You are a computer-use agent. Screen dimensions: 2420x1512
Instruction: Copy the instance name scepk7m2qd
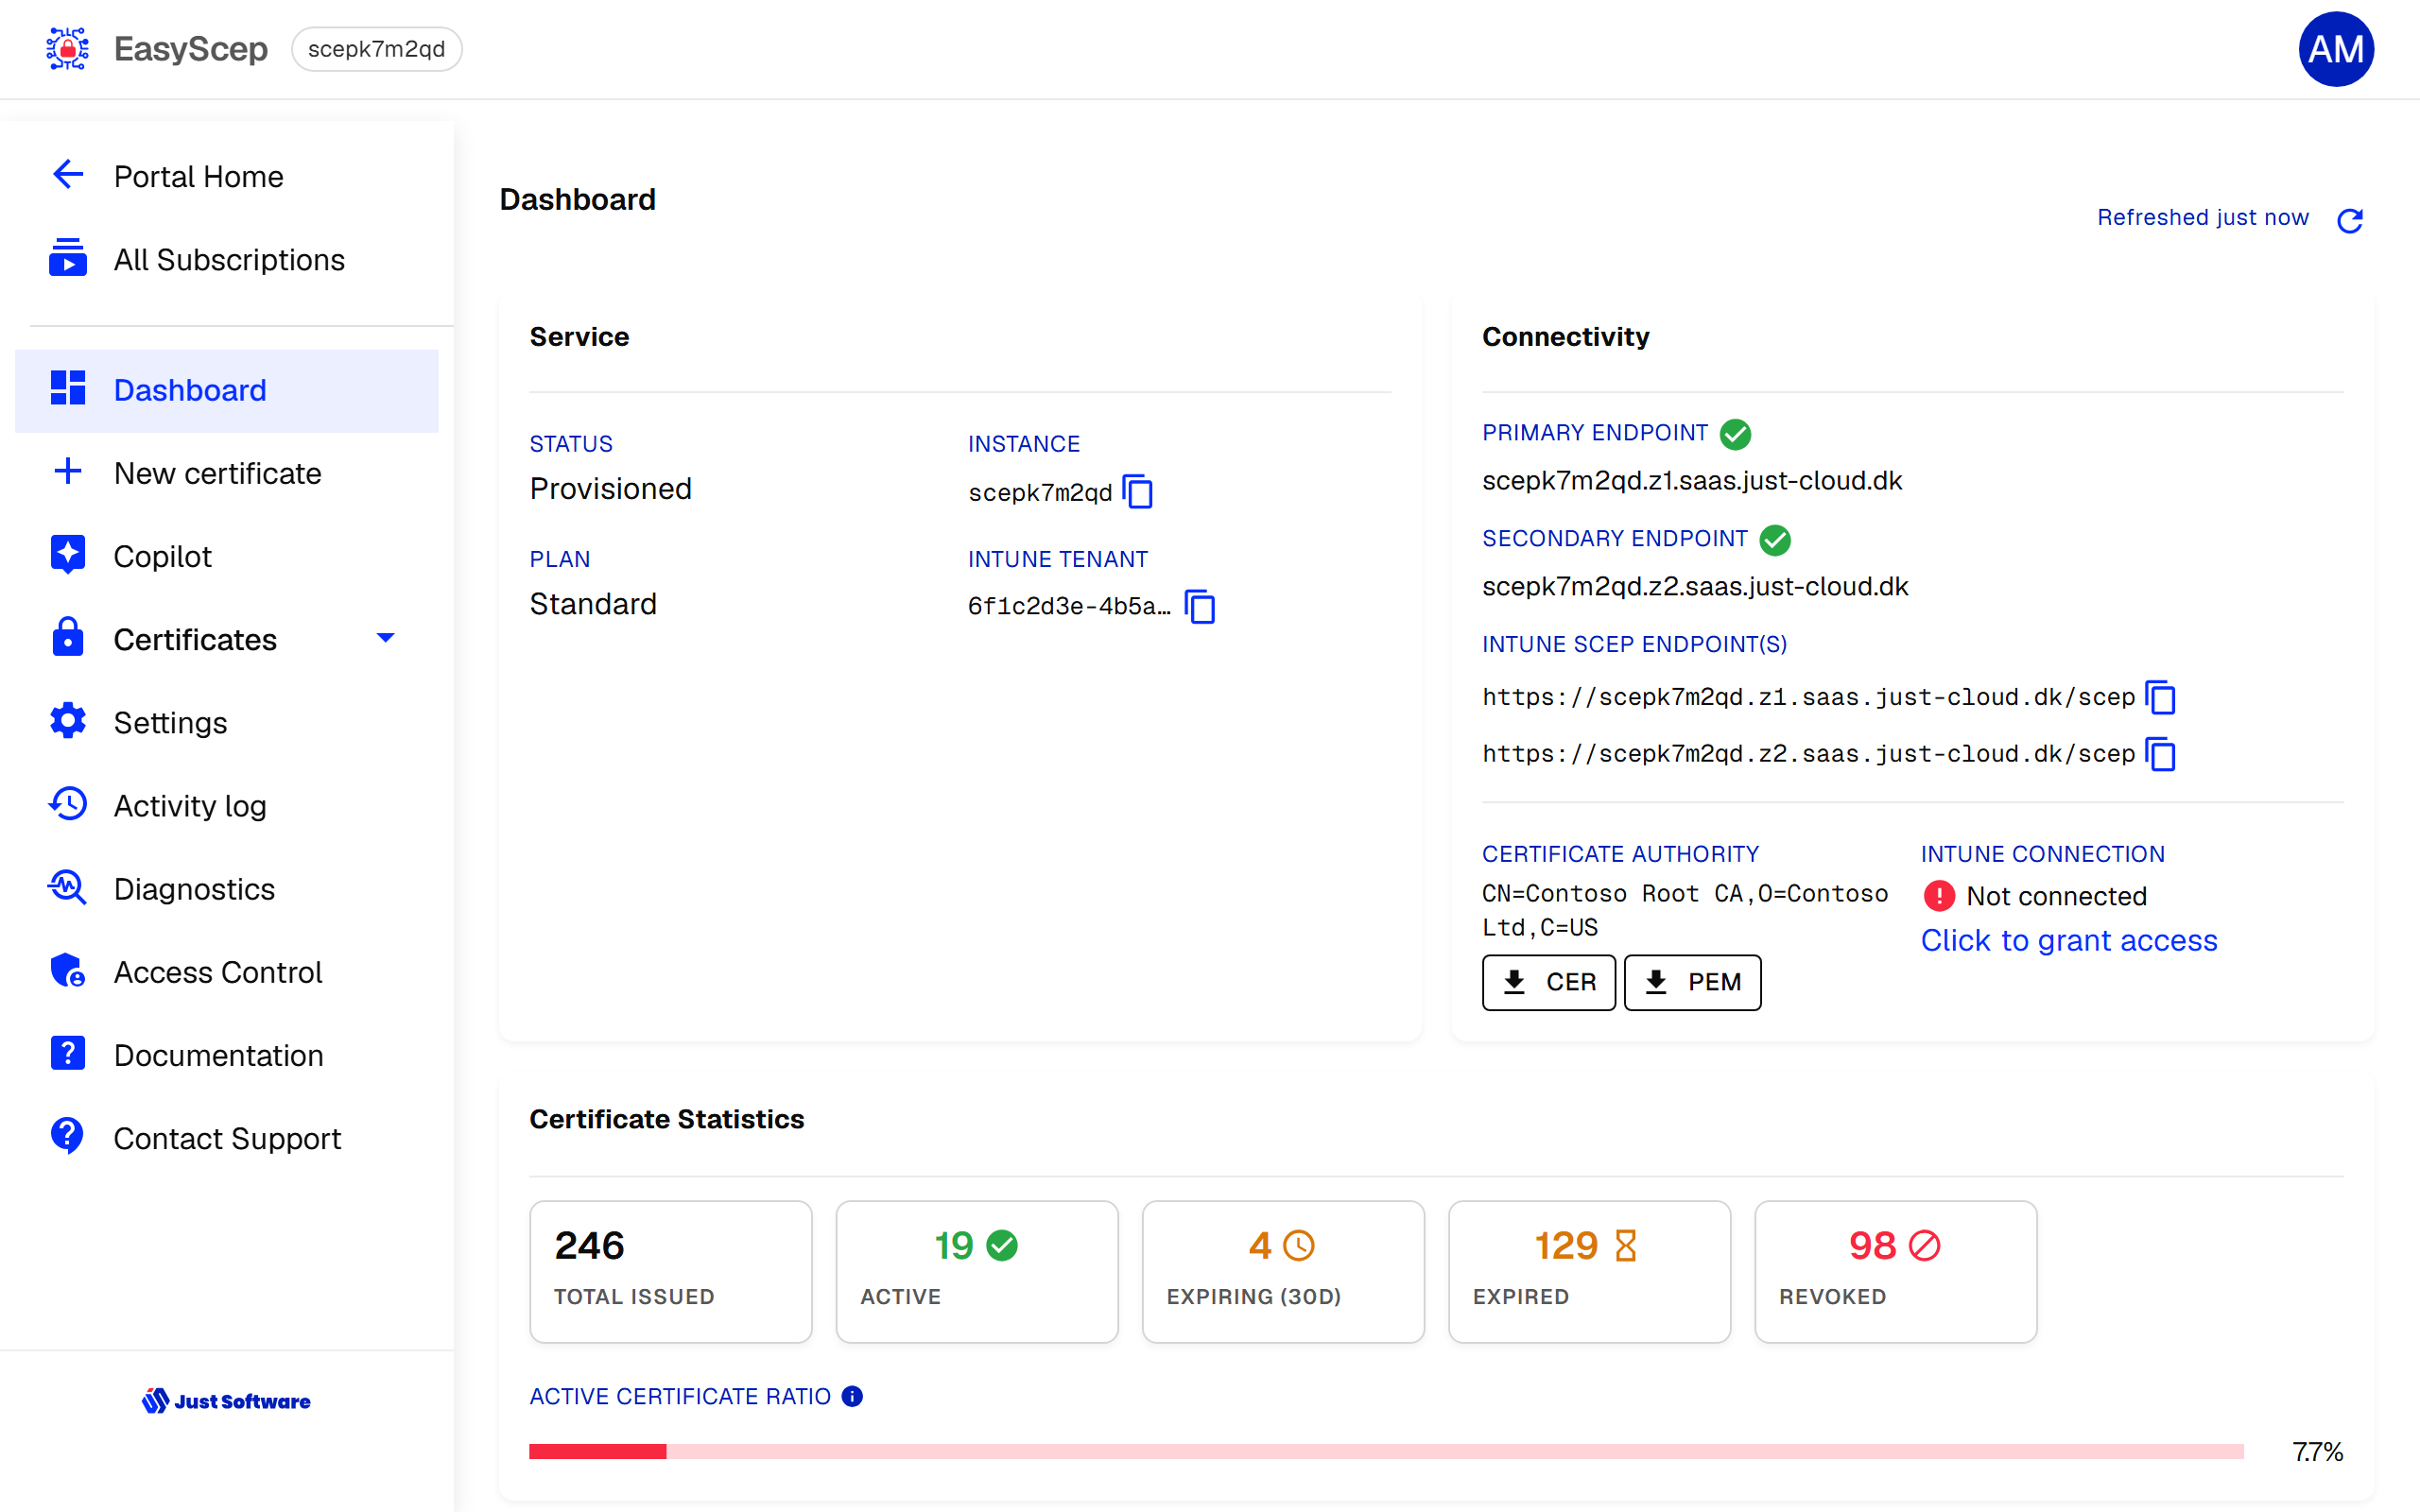[1138, 492]
